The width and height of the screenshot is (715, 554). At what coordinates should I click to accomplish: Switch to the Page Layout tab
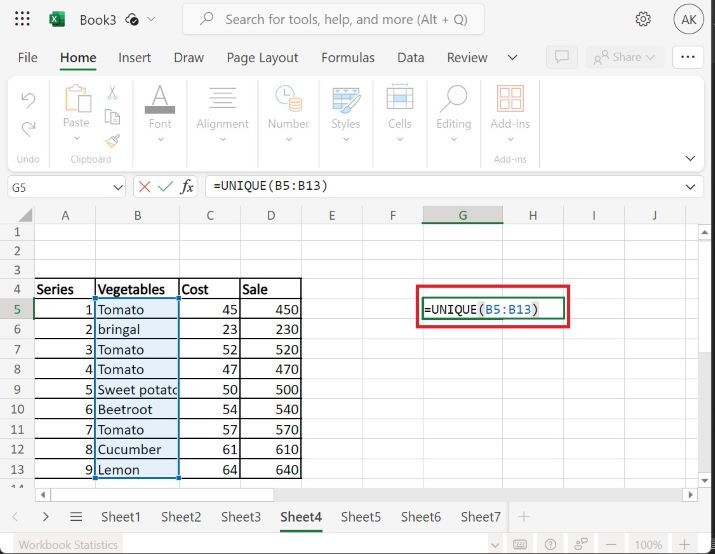[262, 57]
